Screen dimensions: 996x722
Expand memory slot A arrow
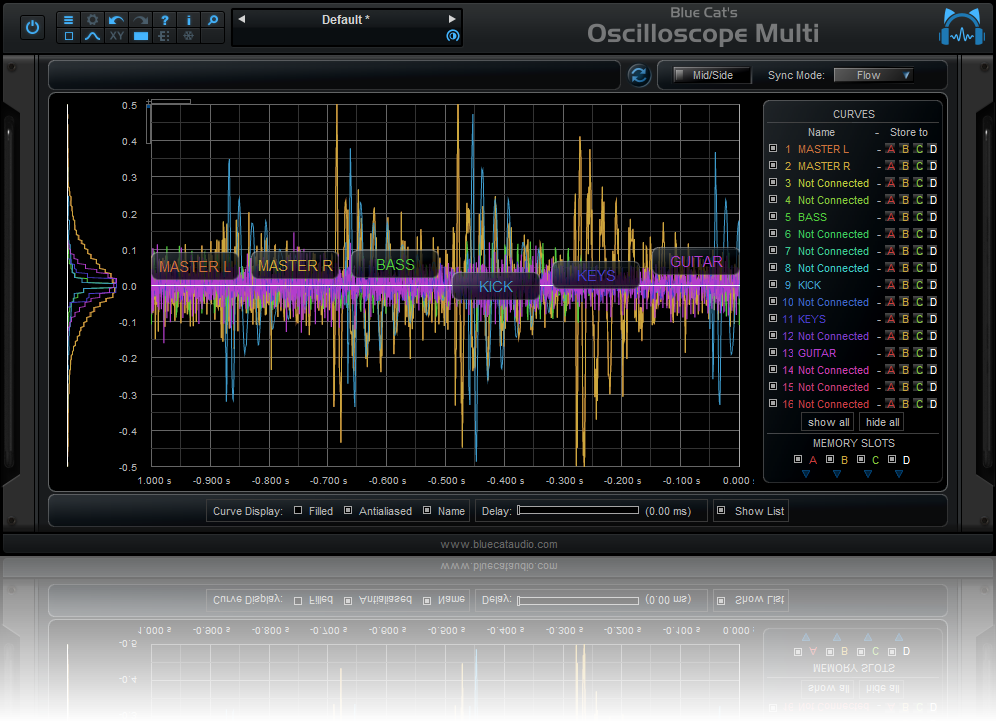(805, 474)
